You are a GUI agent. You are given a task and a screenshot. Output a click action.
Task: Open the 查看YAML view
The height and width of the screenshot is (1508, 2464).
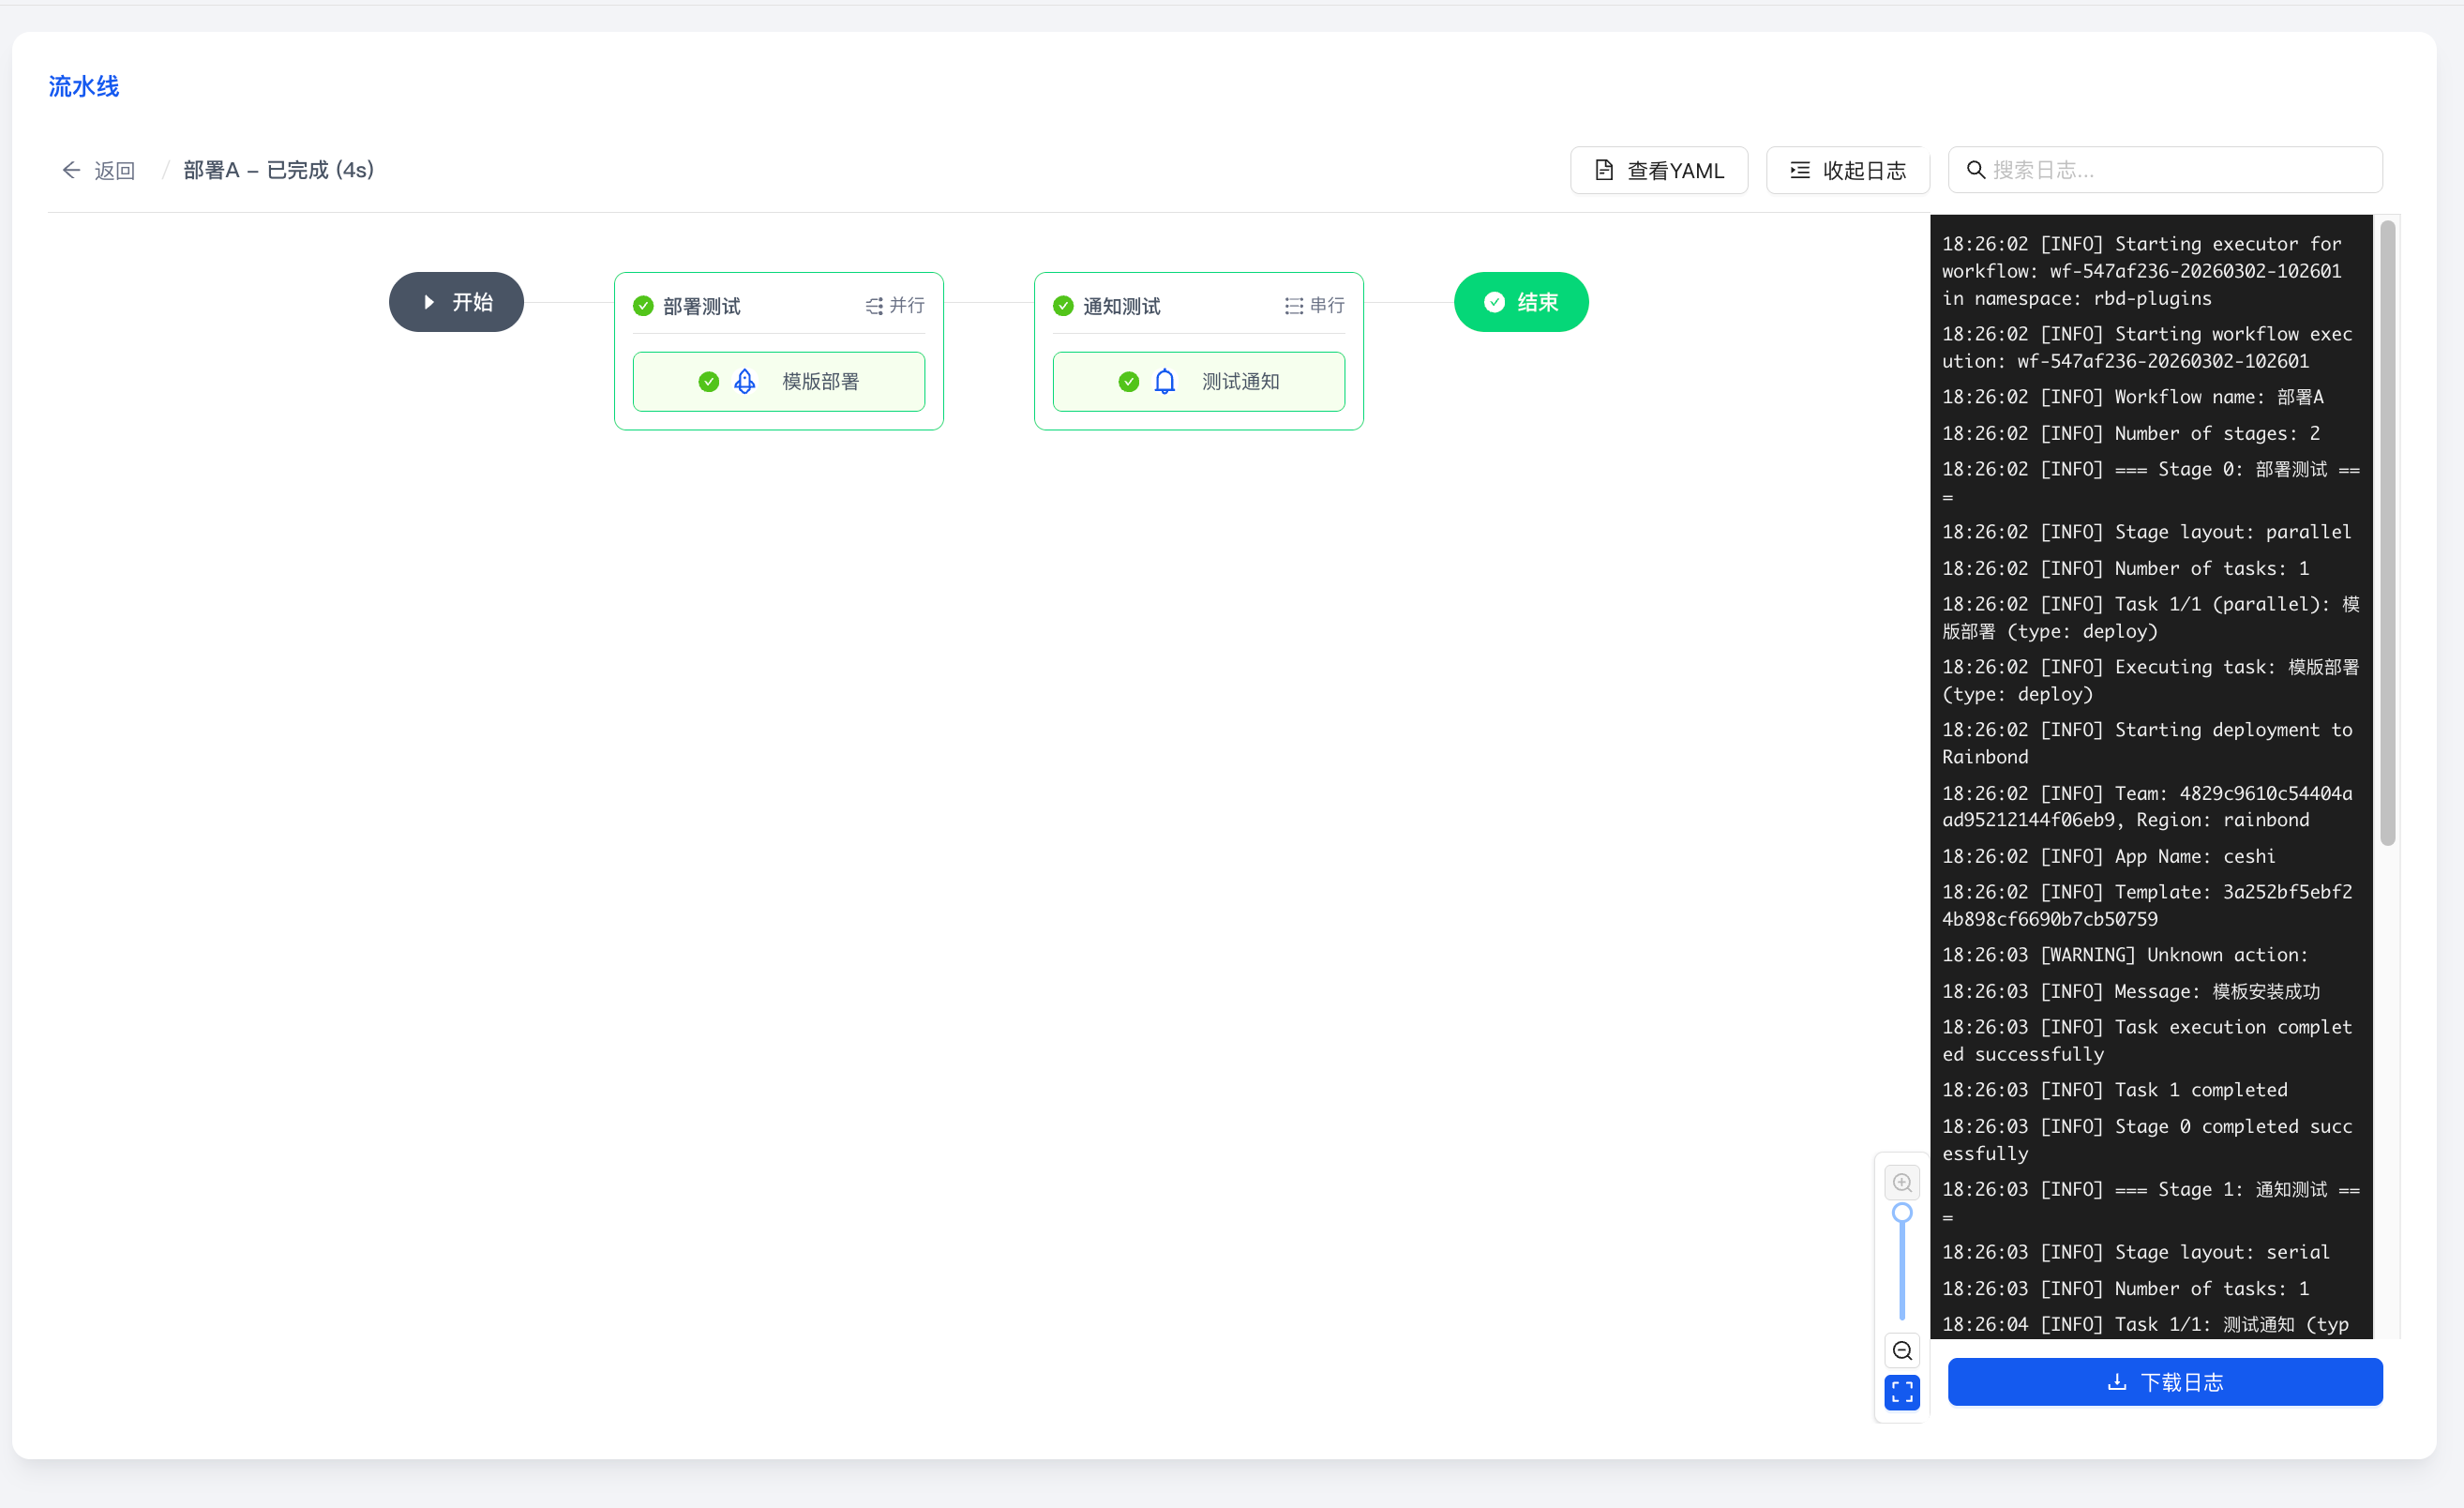pyautogui.click(x=1659, y=170)
